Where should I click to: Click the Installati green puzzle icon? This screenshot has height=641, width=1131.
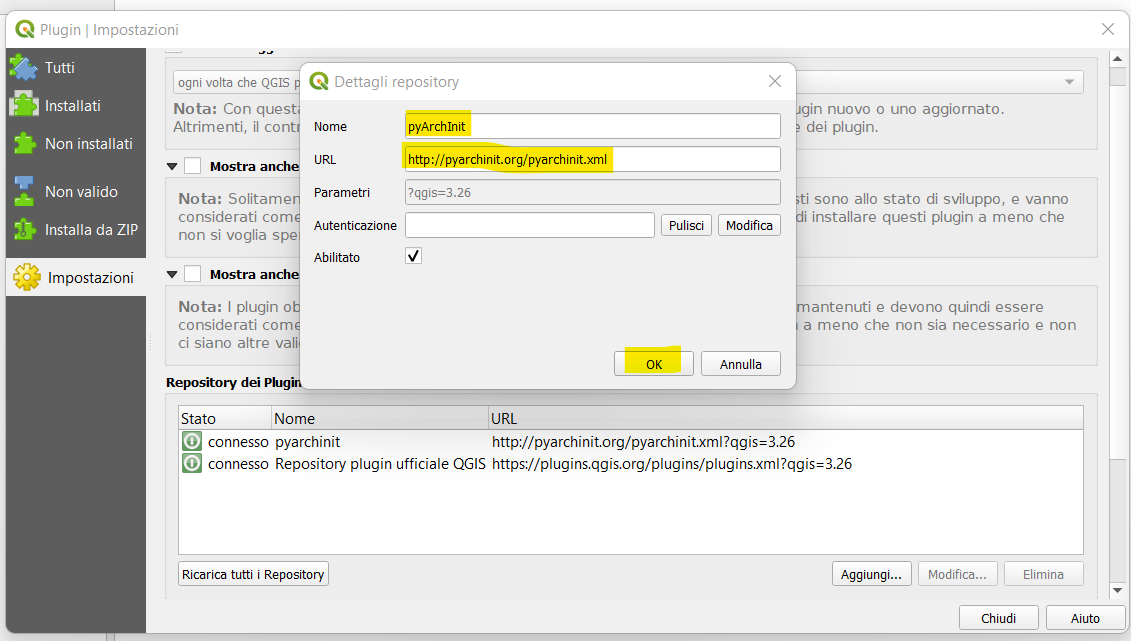(24, 105)
